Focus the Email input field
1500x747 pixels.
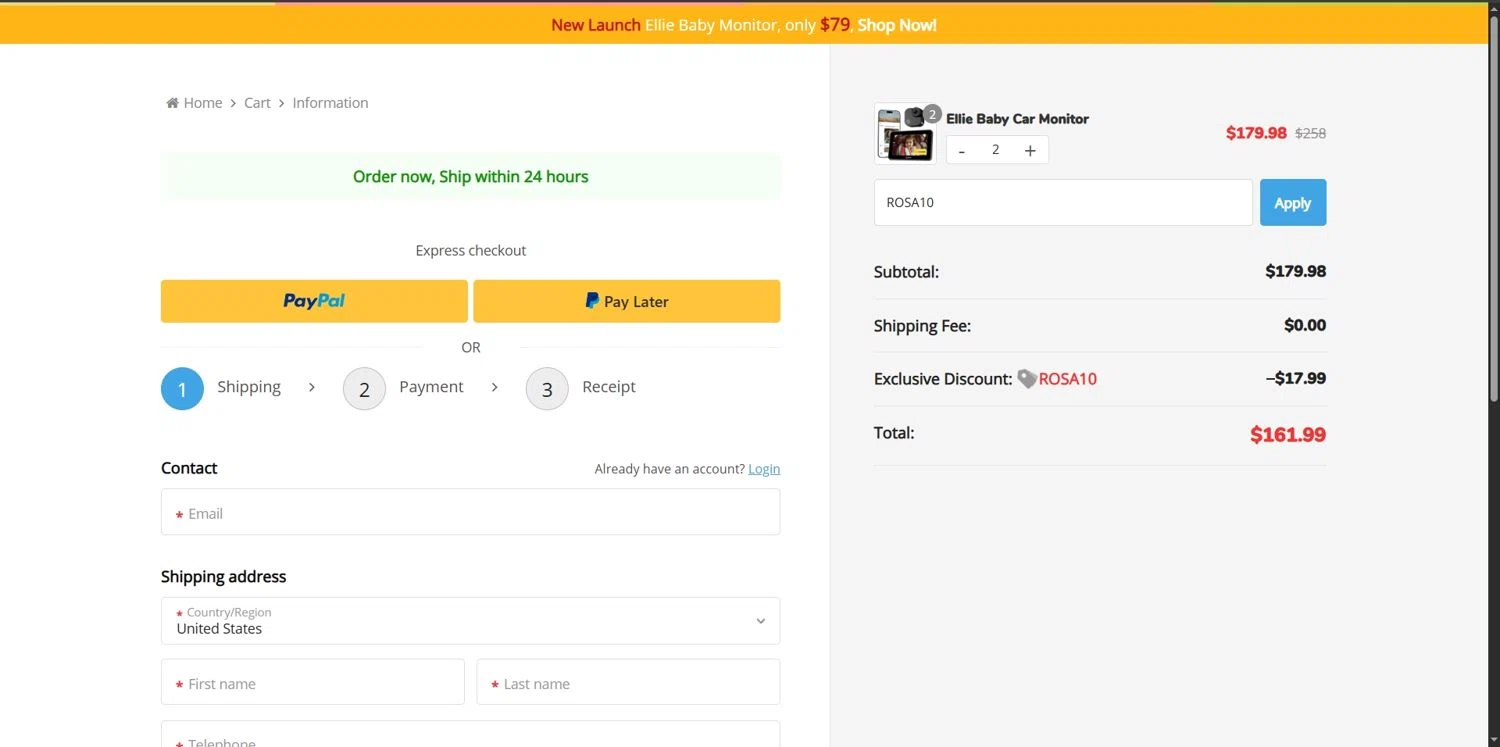pos(470,512)
